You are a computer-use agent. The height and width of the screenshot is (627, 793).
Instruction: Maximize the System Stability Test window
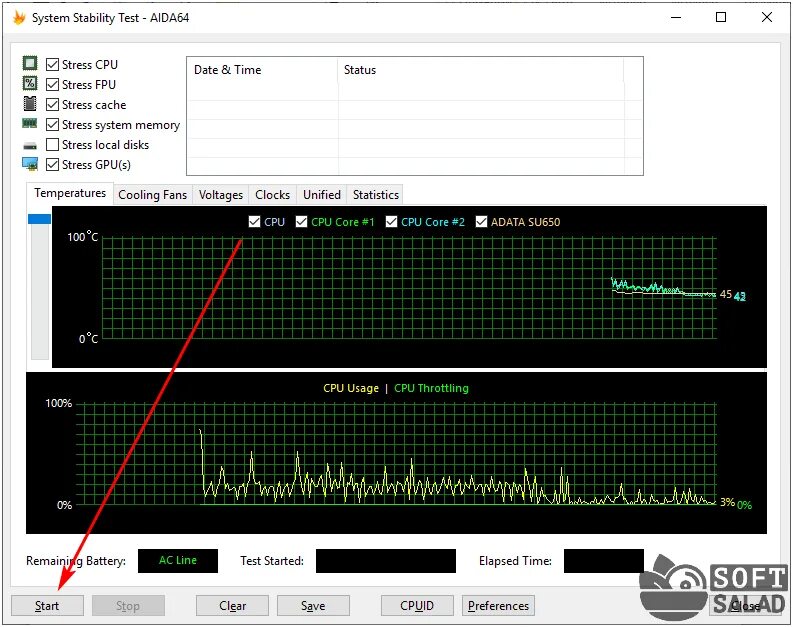pos(721,17)
